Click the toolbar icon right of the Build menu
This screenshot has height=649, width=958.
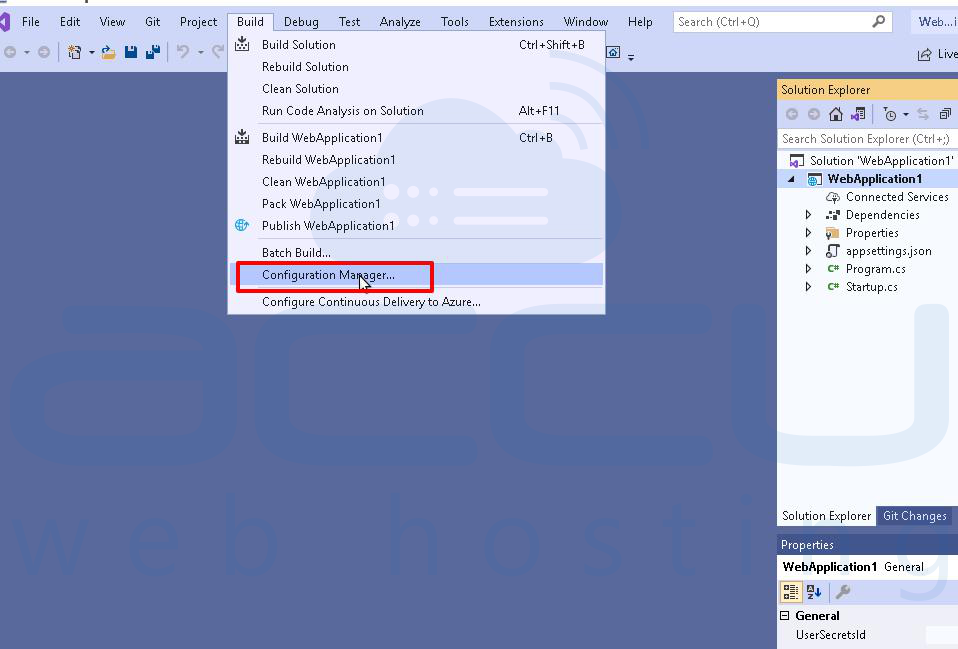[613, 52]
